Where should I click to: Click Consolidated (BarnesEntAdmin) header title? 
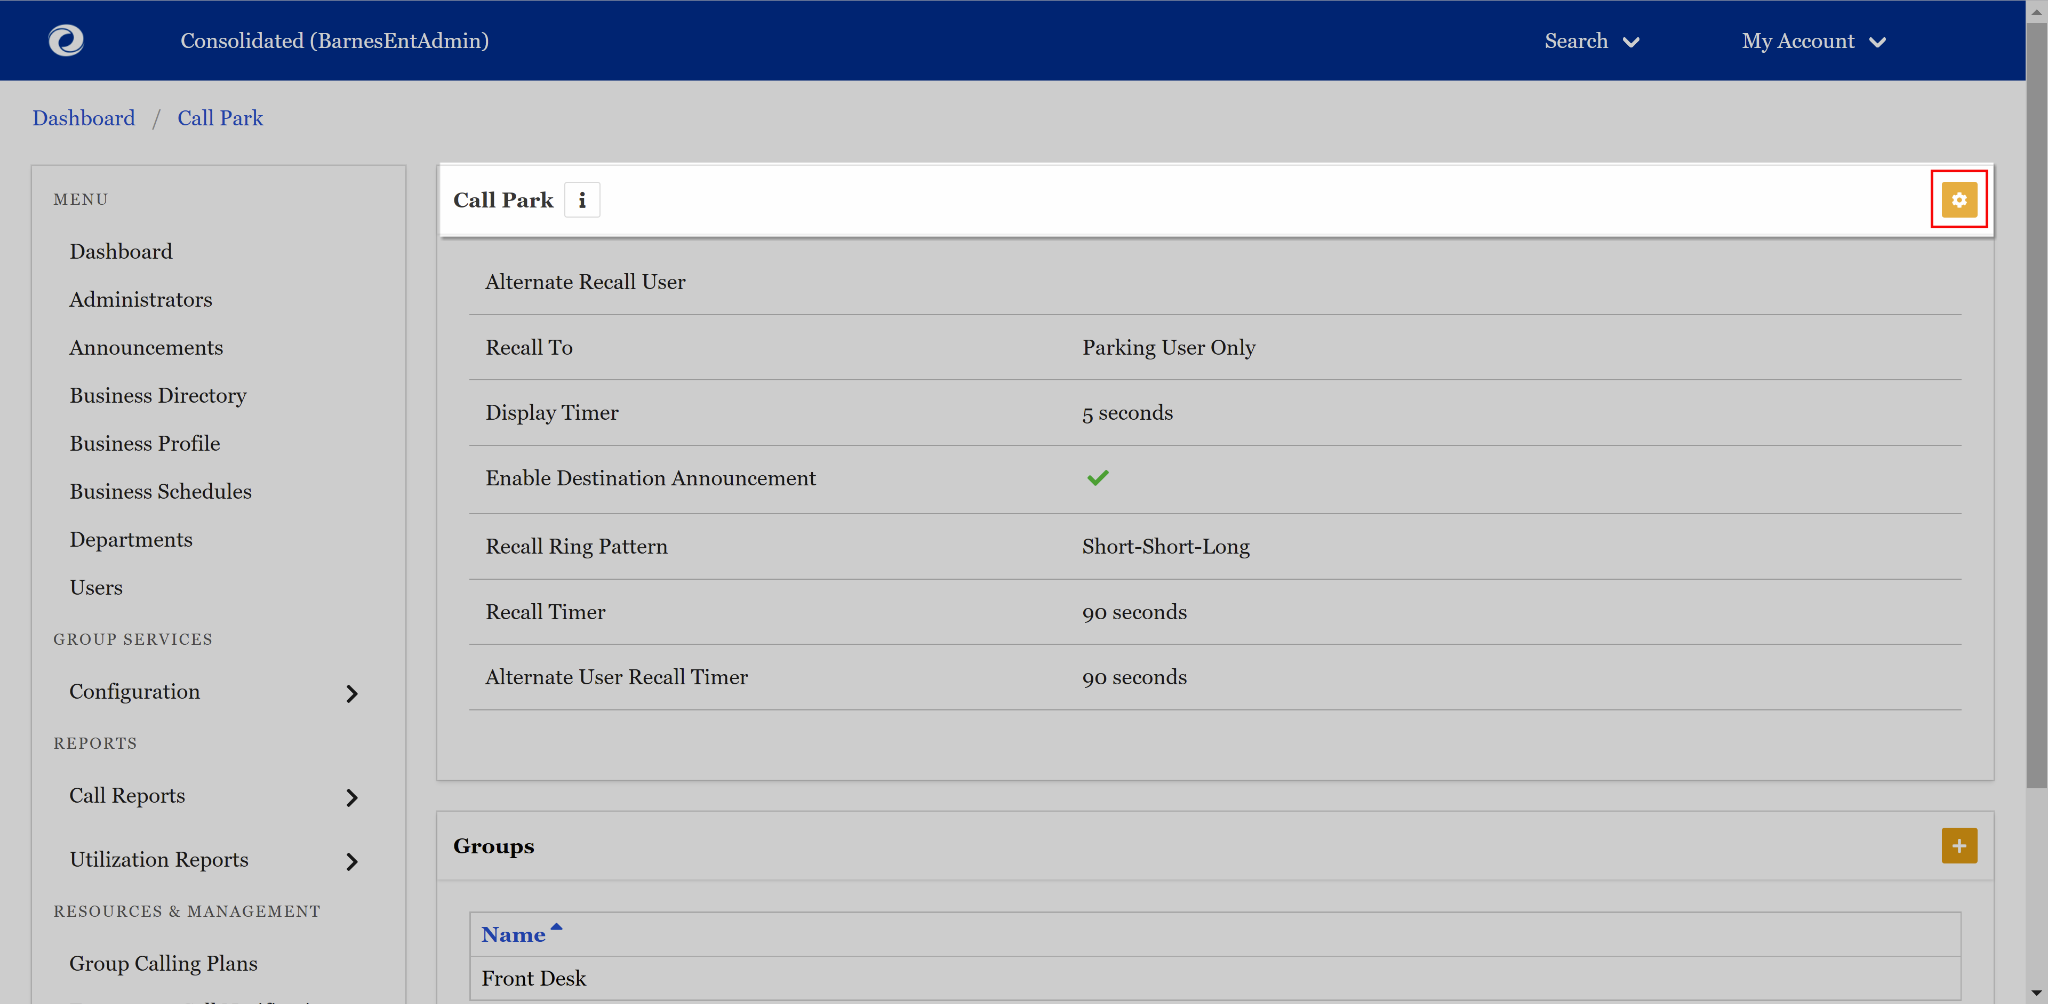click(x=334, y=41)
